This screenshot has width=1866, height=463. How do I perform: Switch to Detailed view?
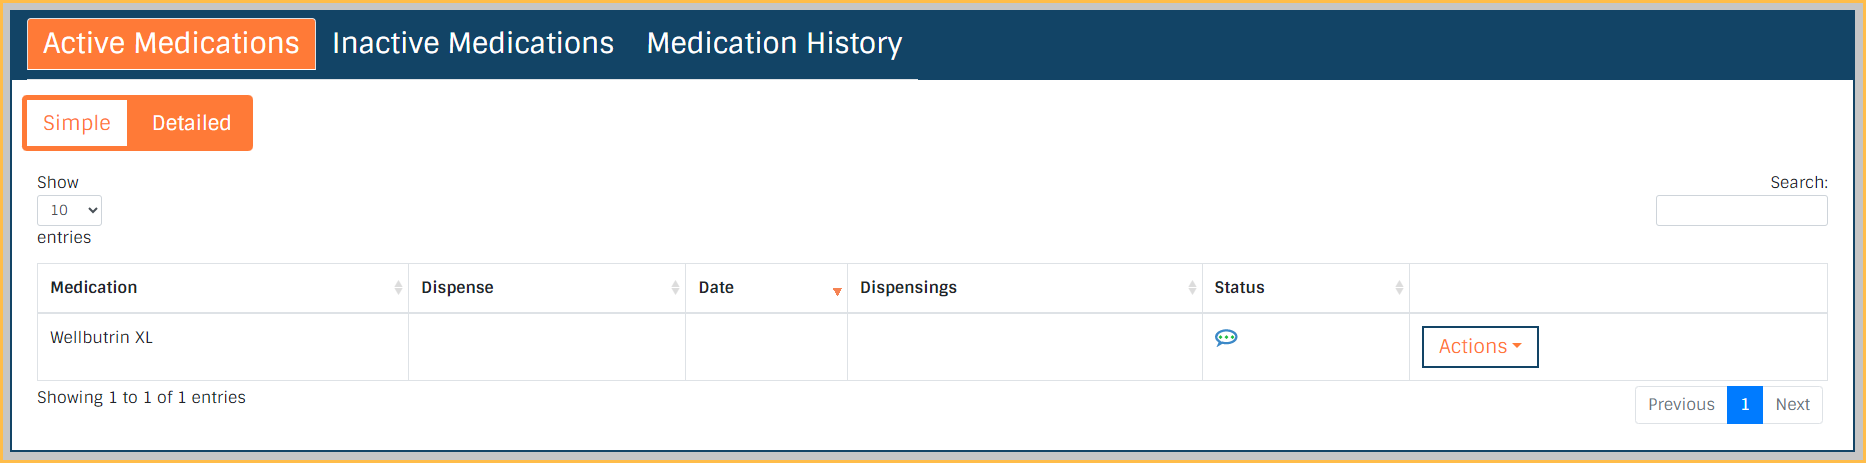(191, 123)
